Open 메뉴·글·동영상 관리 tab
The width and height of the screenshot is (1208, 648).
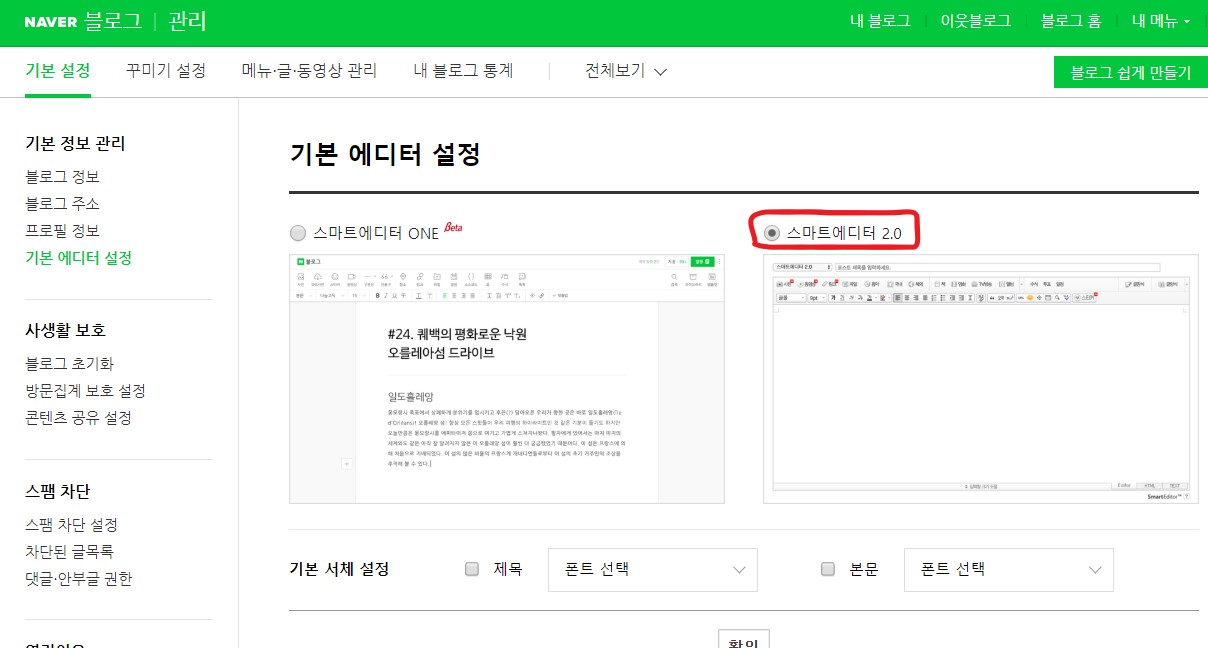[x=309, y=71]
